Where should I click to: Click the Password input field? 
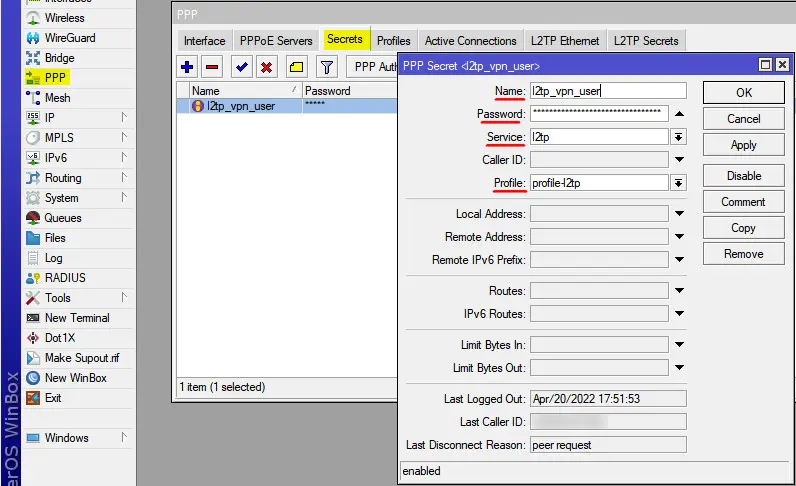click(x=599, y=114)
